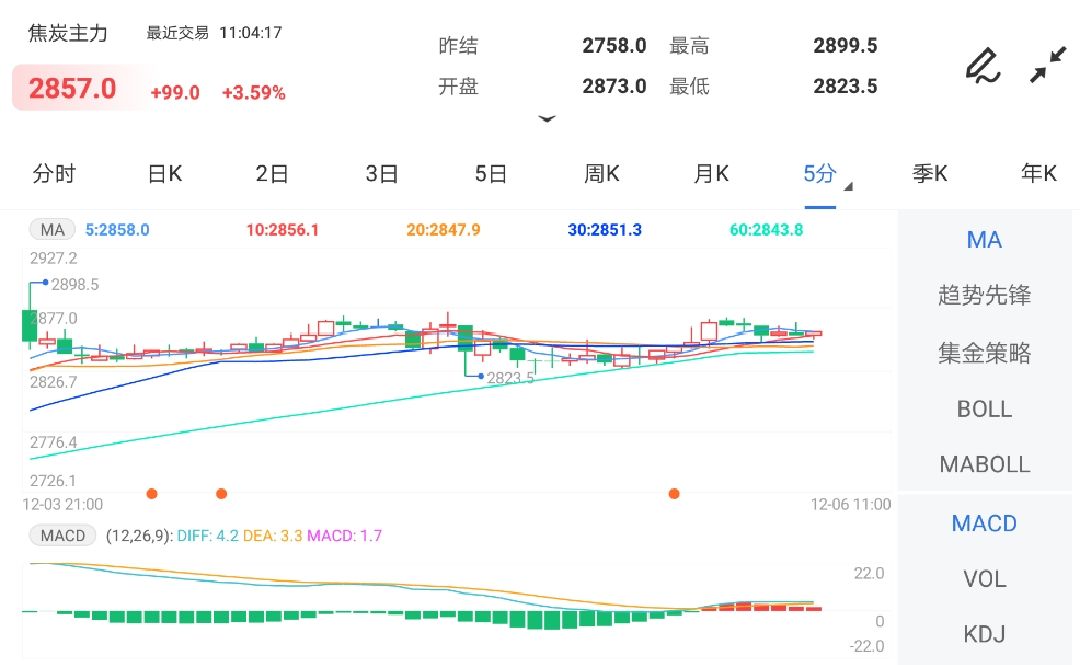Click the 最高 value 2899.5
Screen dimensions: 1080x665
point(845,45)
